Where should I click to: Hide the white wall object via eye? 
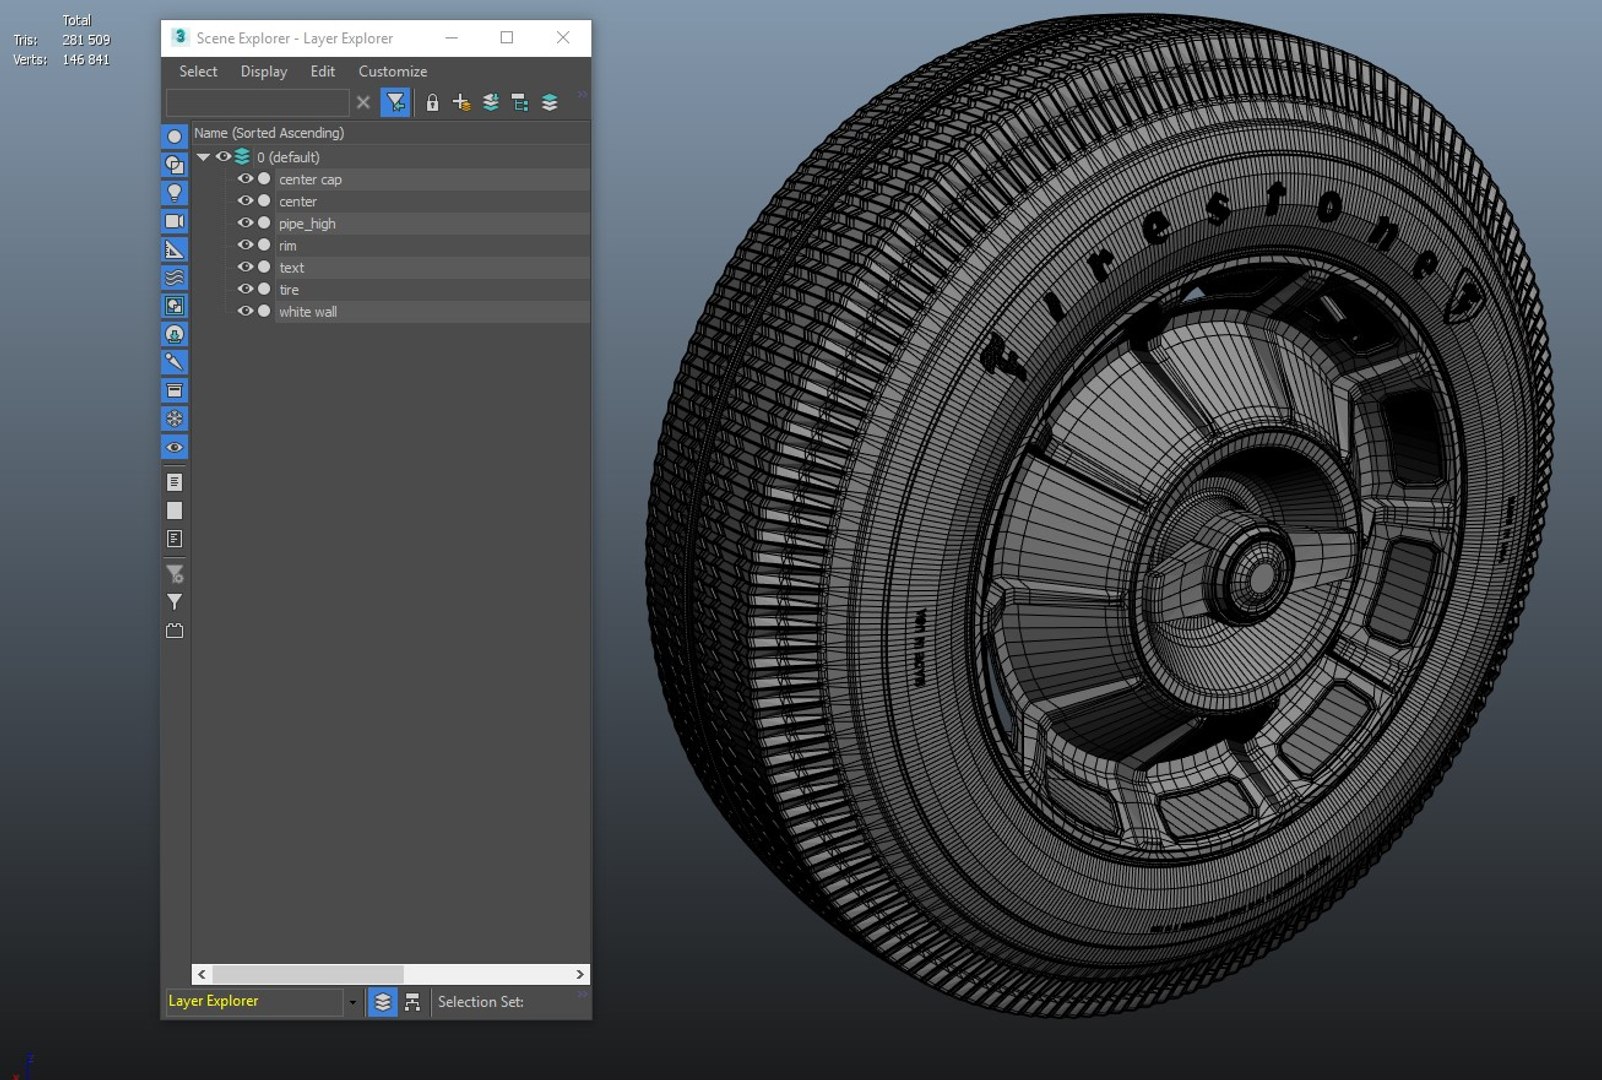click(245, 311)
